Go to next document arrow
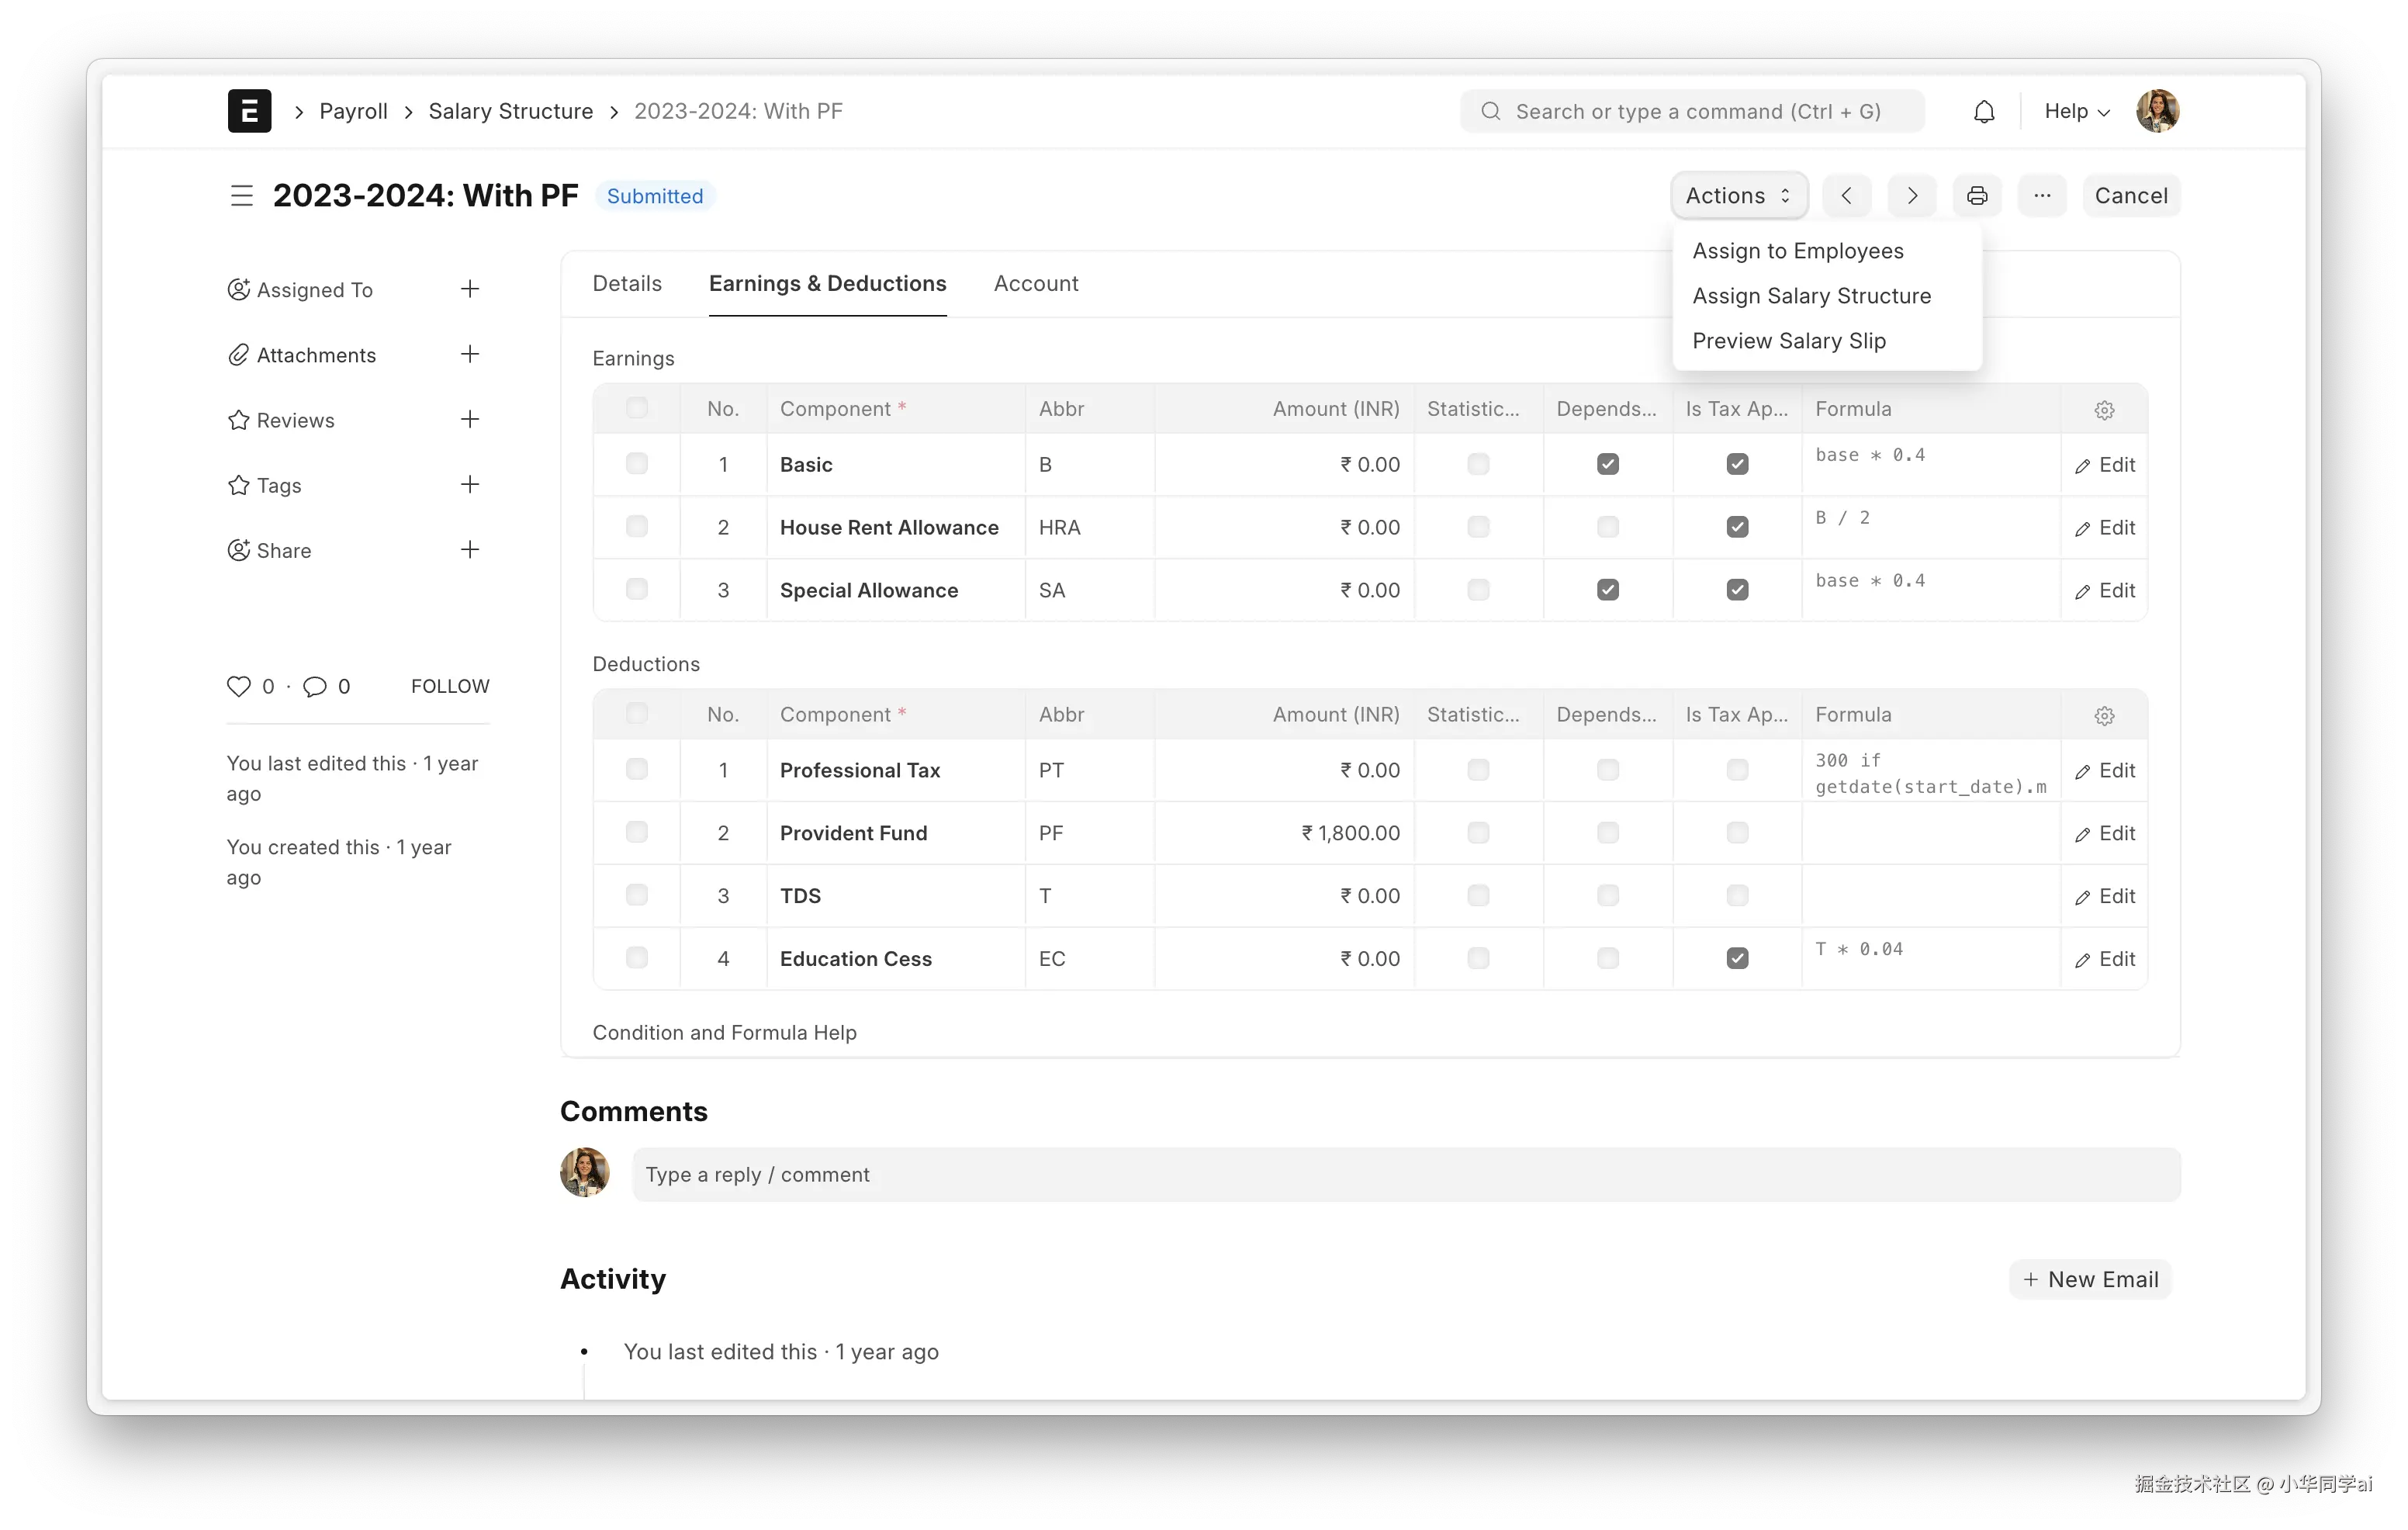This screenshot has width=2408, height=1530. pos(1911,196)
